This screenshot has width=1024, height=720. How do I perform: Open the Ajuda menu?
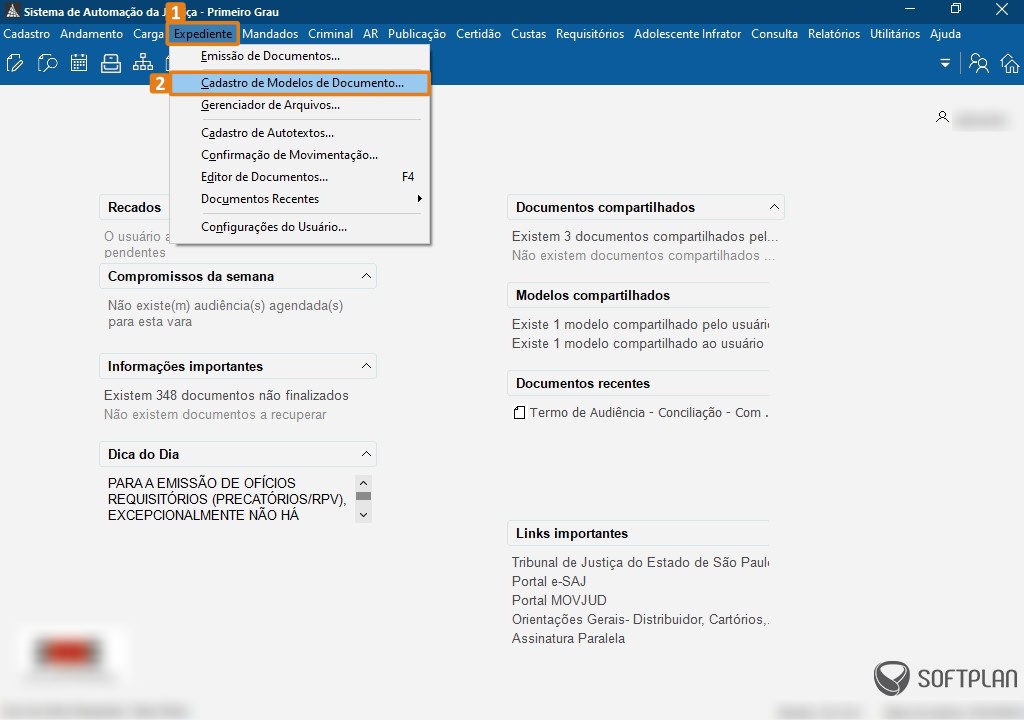[945, 34]
